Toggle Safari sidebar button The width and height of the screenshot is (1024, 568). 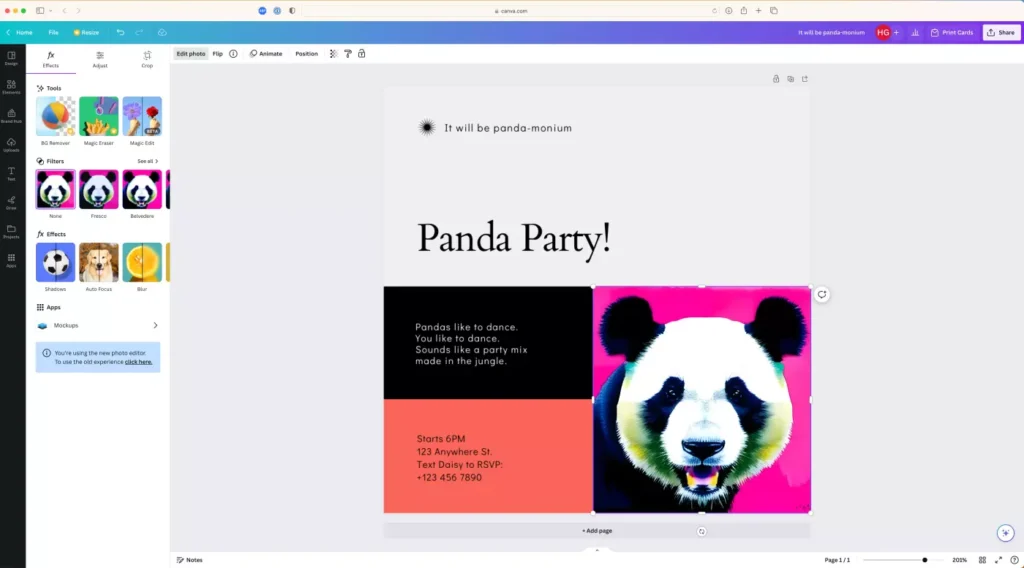pos(40,10)
